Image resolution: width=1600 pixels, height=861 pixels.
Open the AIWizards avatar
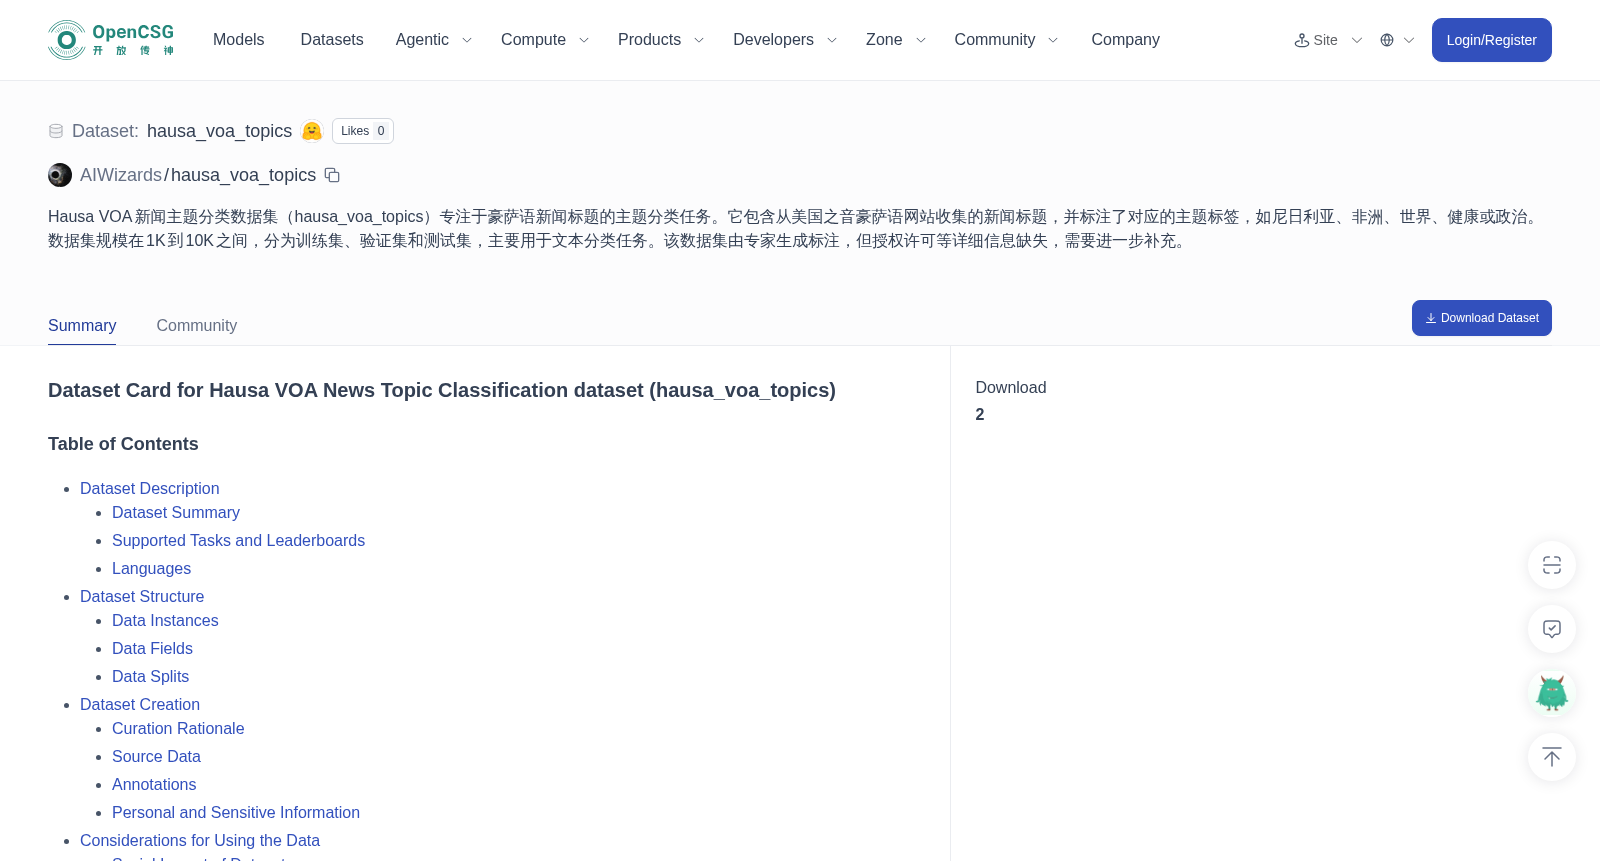(60, 175)
